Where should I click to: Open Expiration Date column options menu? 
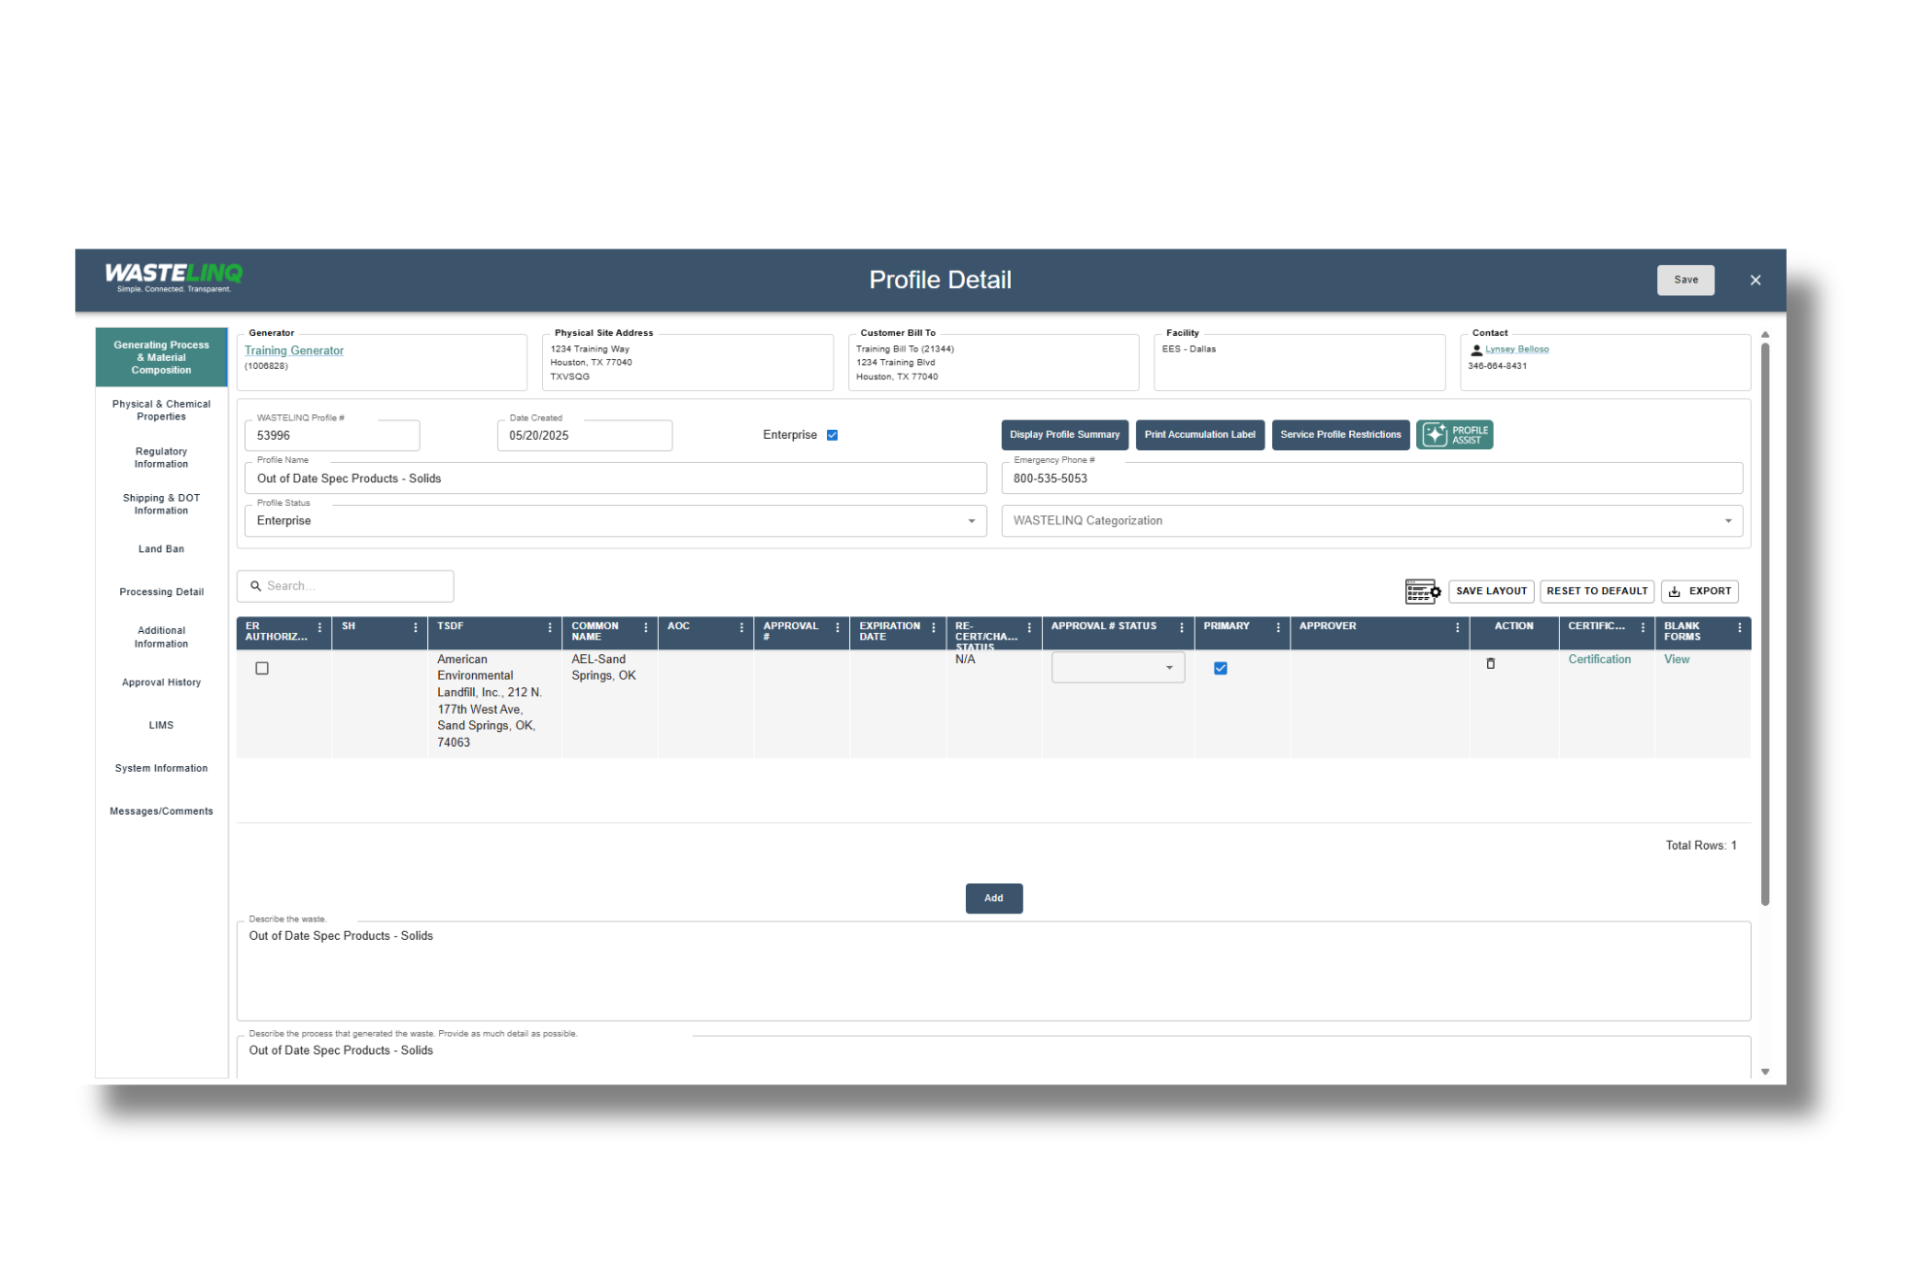point(933,627)
